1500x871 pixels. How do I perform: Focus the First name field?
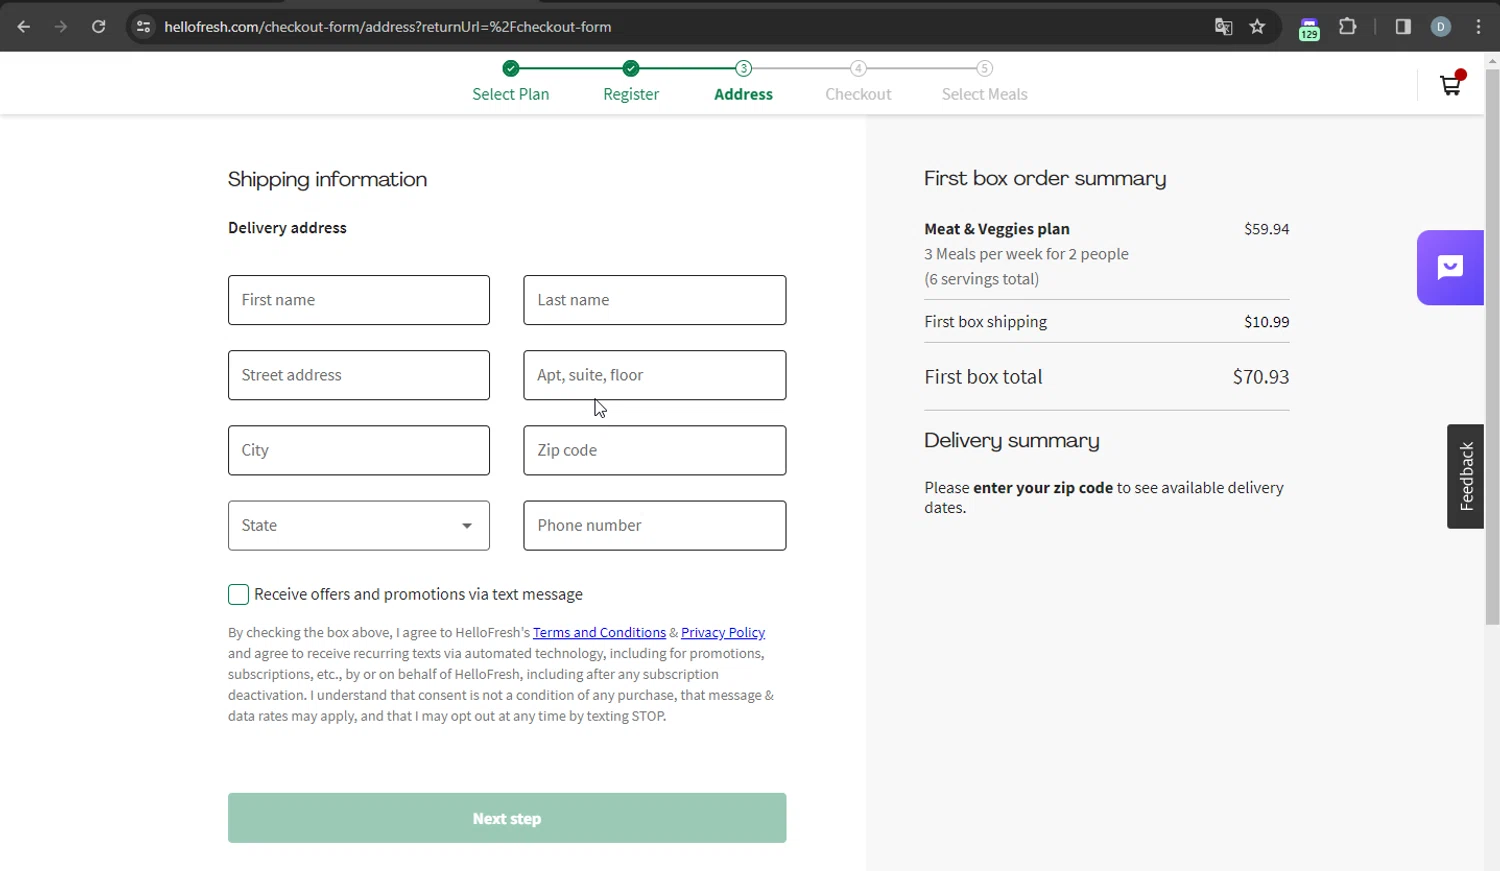(359, 300)
